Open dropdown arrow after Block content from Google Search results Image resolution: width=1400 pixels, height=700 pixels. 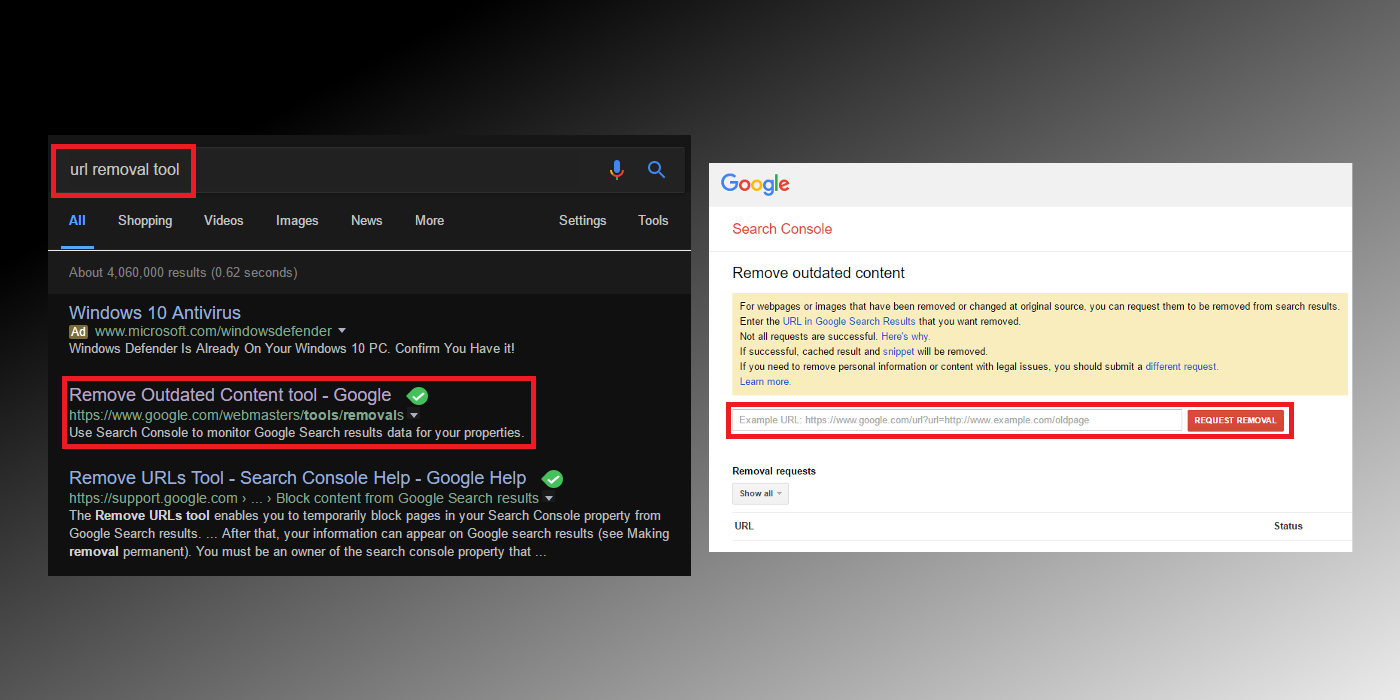[549, 498]
